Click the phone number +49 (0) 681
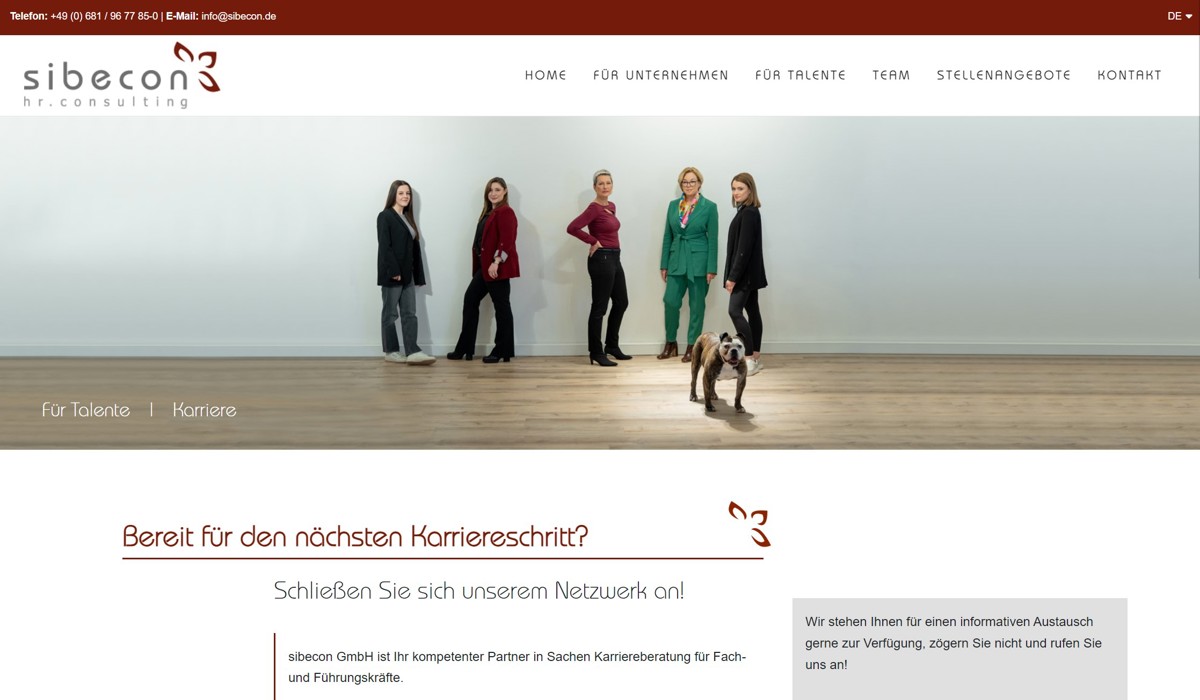The width and height of the screenshot is (1200, 700). tap(104, 16)
